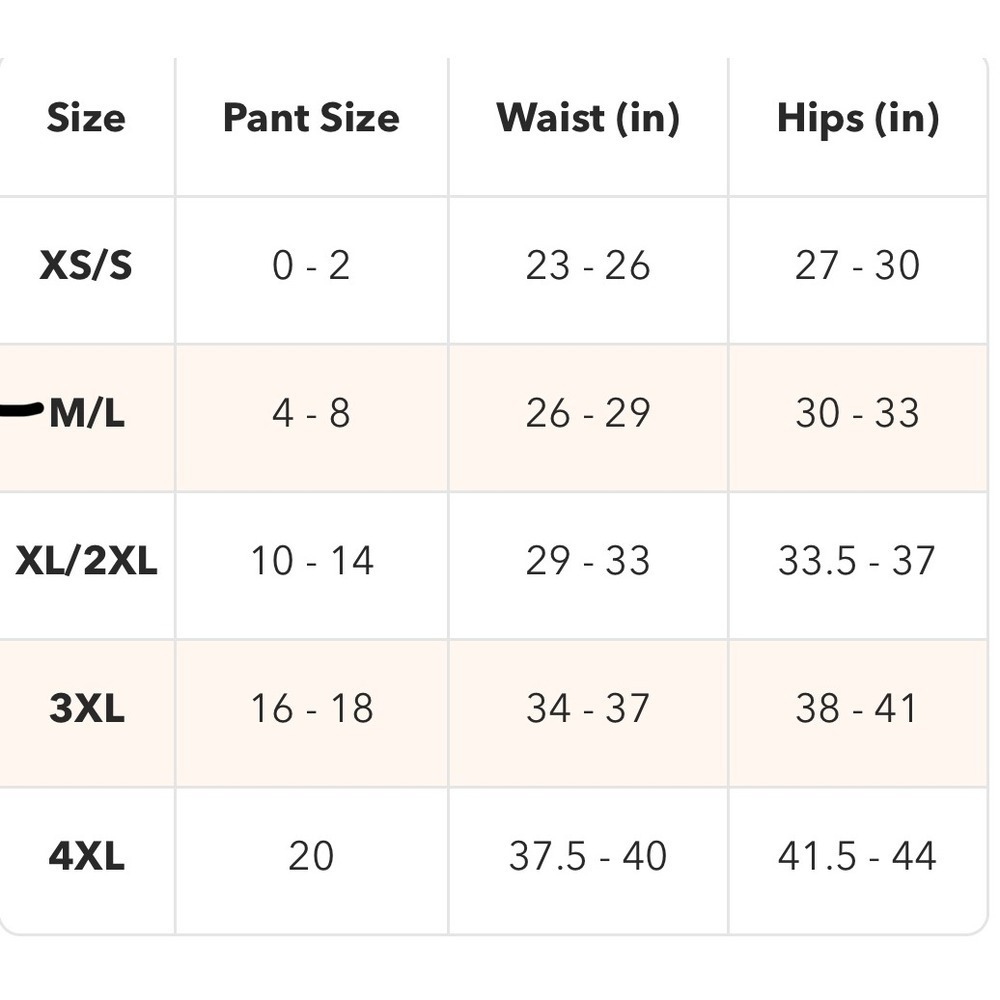Screen dimensions: 1000x1000
Task: Click pant size 4 - 8 cell
Action: click(x=311, y=413)
